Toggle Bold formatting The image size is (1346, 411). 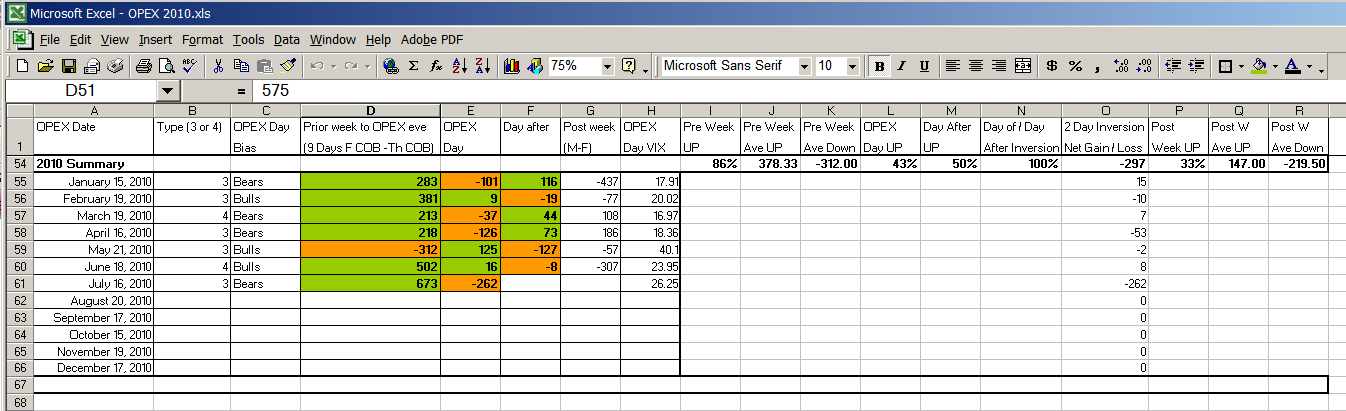[x=879, y=66]
